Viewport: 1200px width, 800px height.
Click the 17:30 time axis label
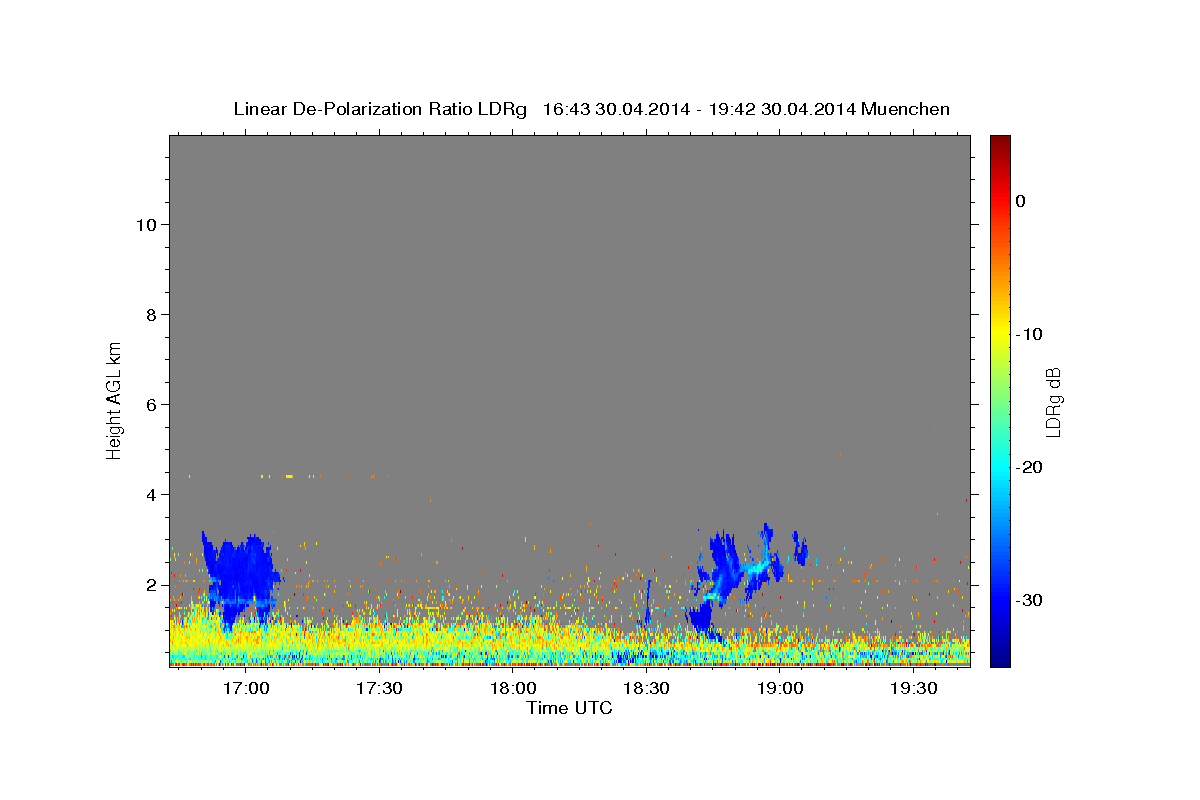click(379, 689)
